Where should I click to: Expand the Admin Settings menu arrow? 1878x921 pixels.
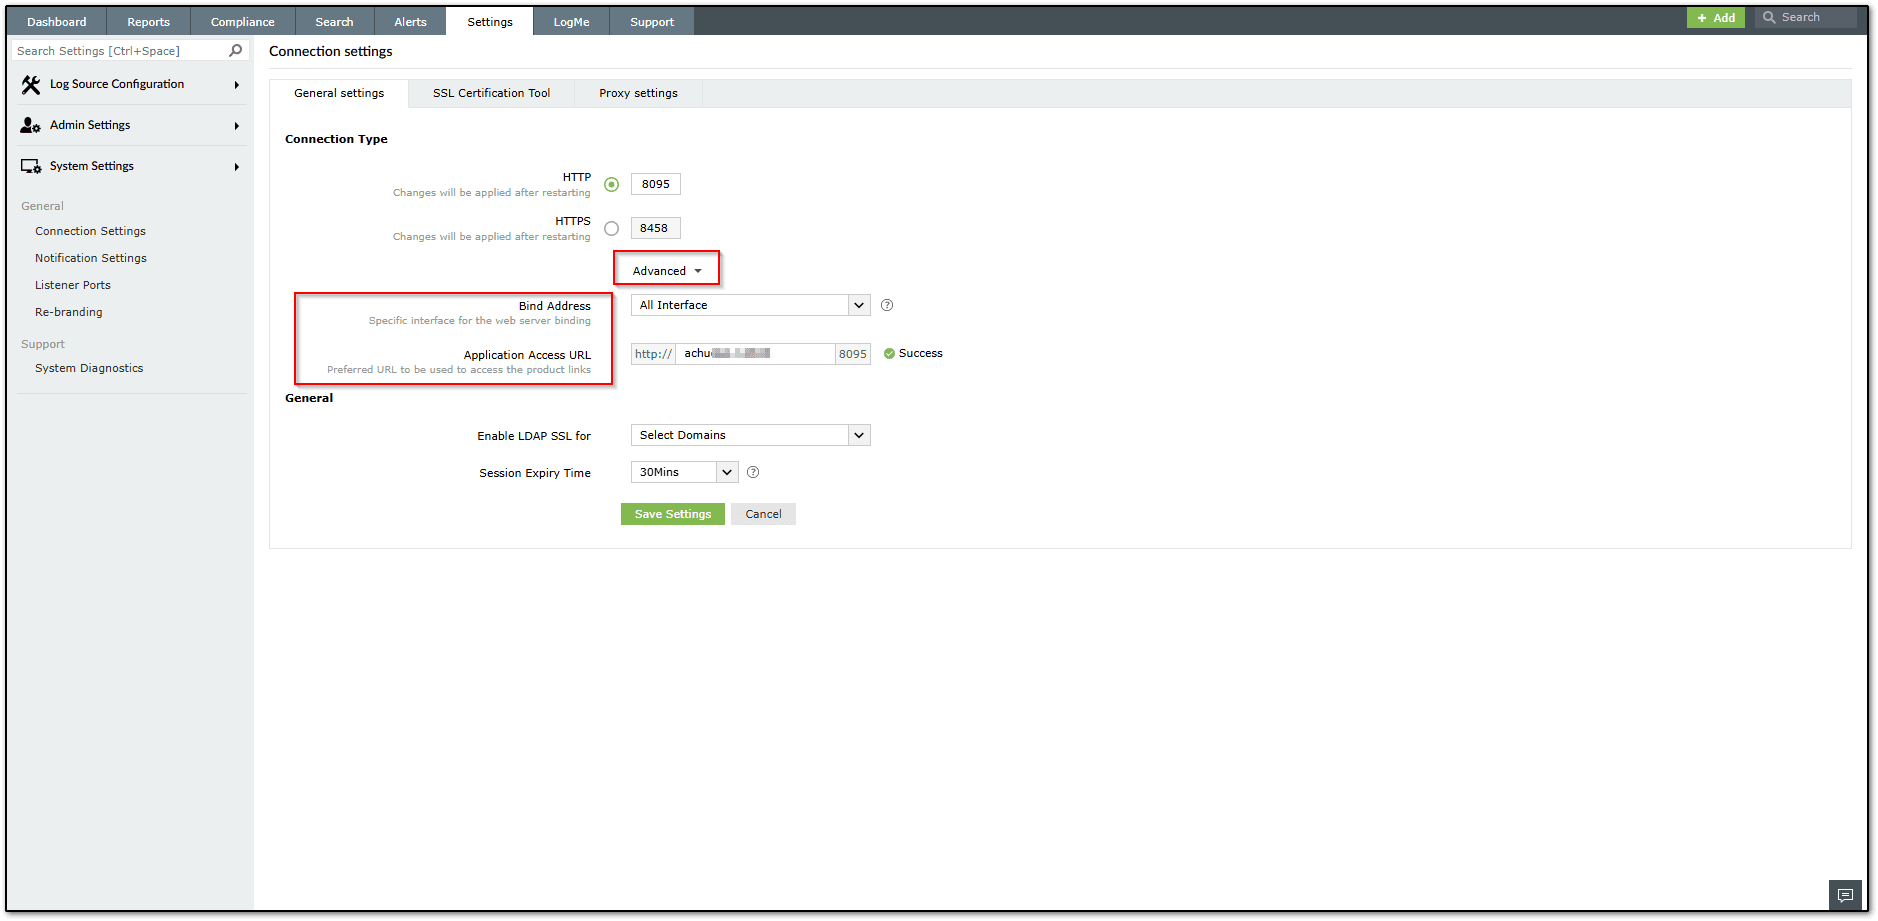click(x=237, y=126)
